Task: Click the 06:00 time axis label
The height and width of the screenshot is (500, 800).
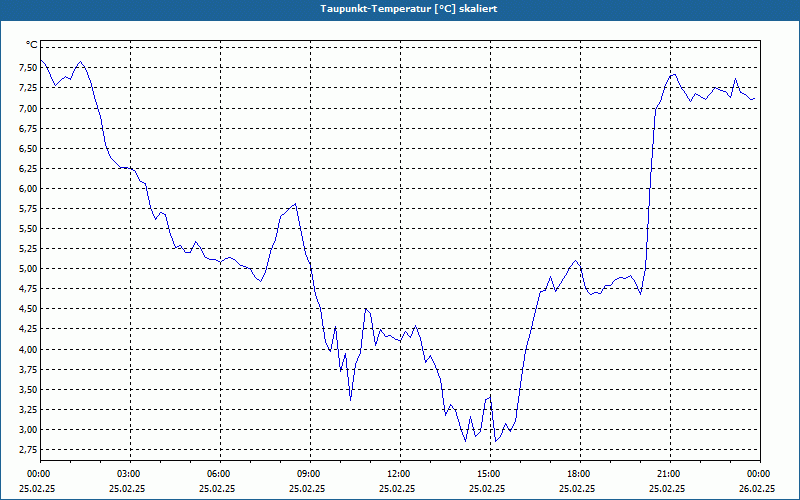Action: tap(220, 474)
